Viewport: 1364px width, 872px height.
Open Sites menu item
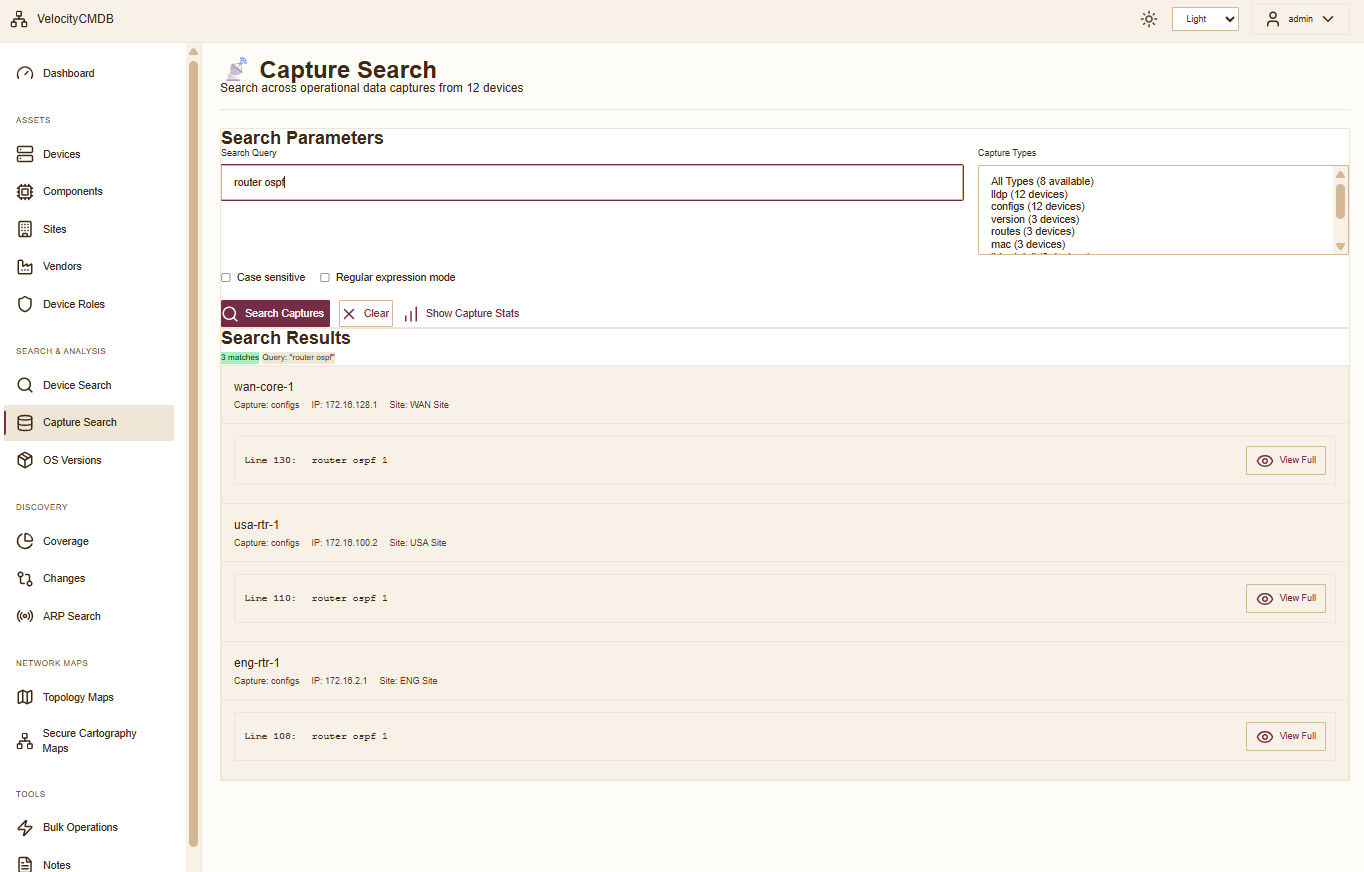click(89, 229)
